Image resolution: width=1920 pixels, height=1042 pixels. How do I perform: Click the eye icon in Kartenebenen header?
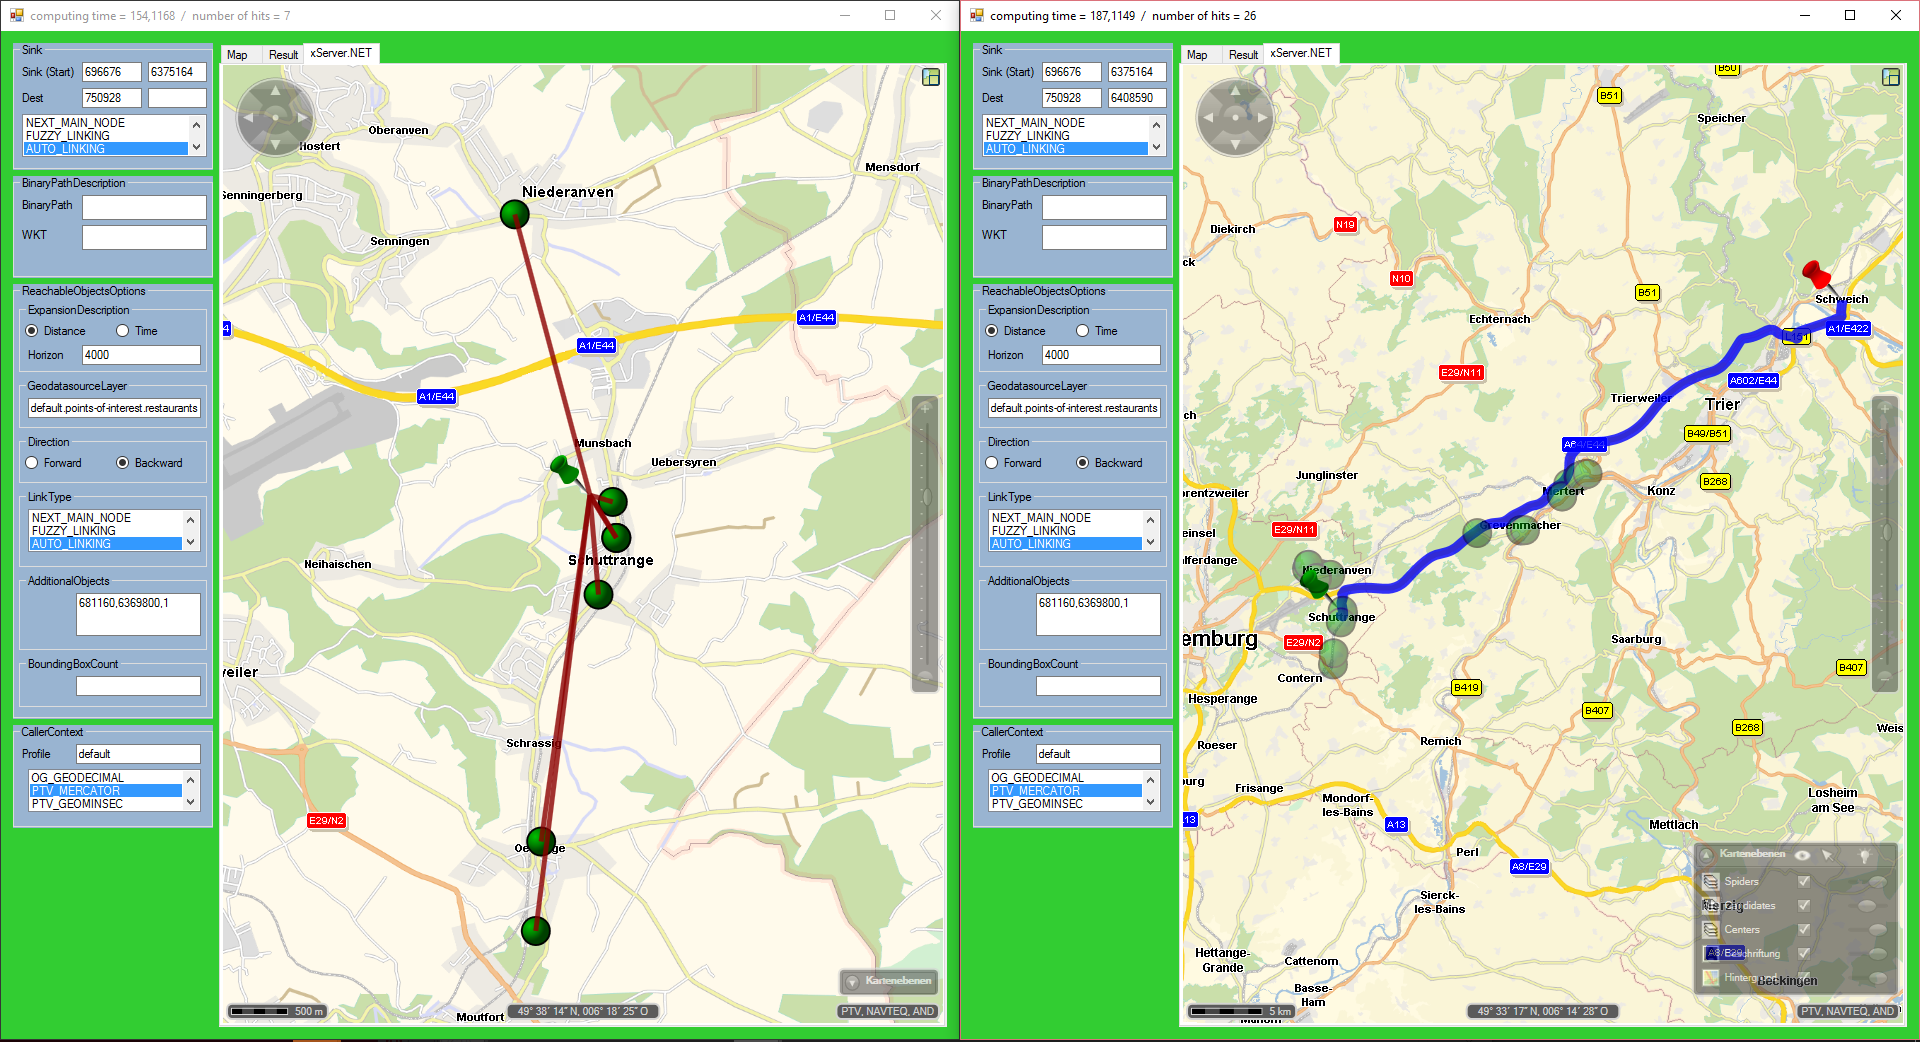[1802, 855]
